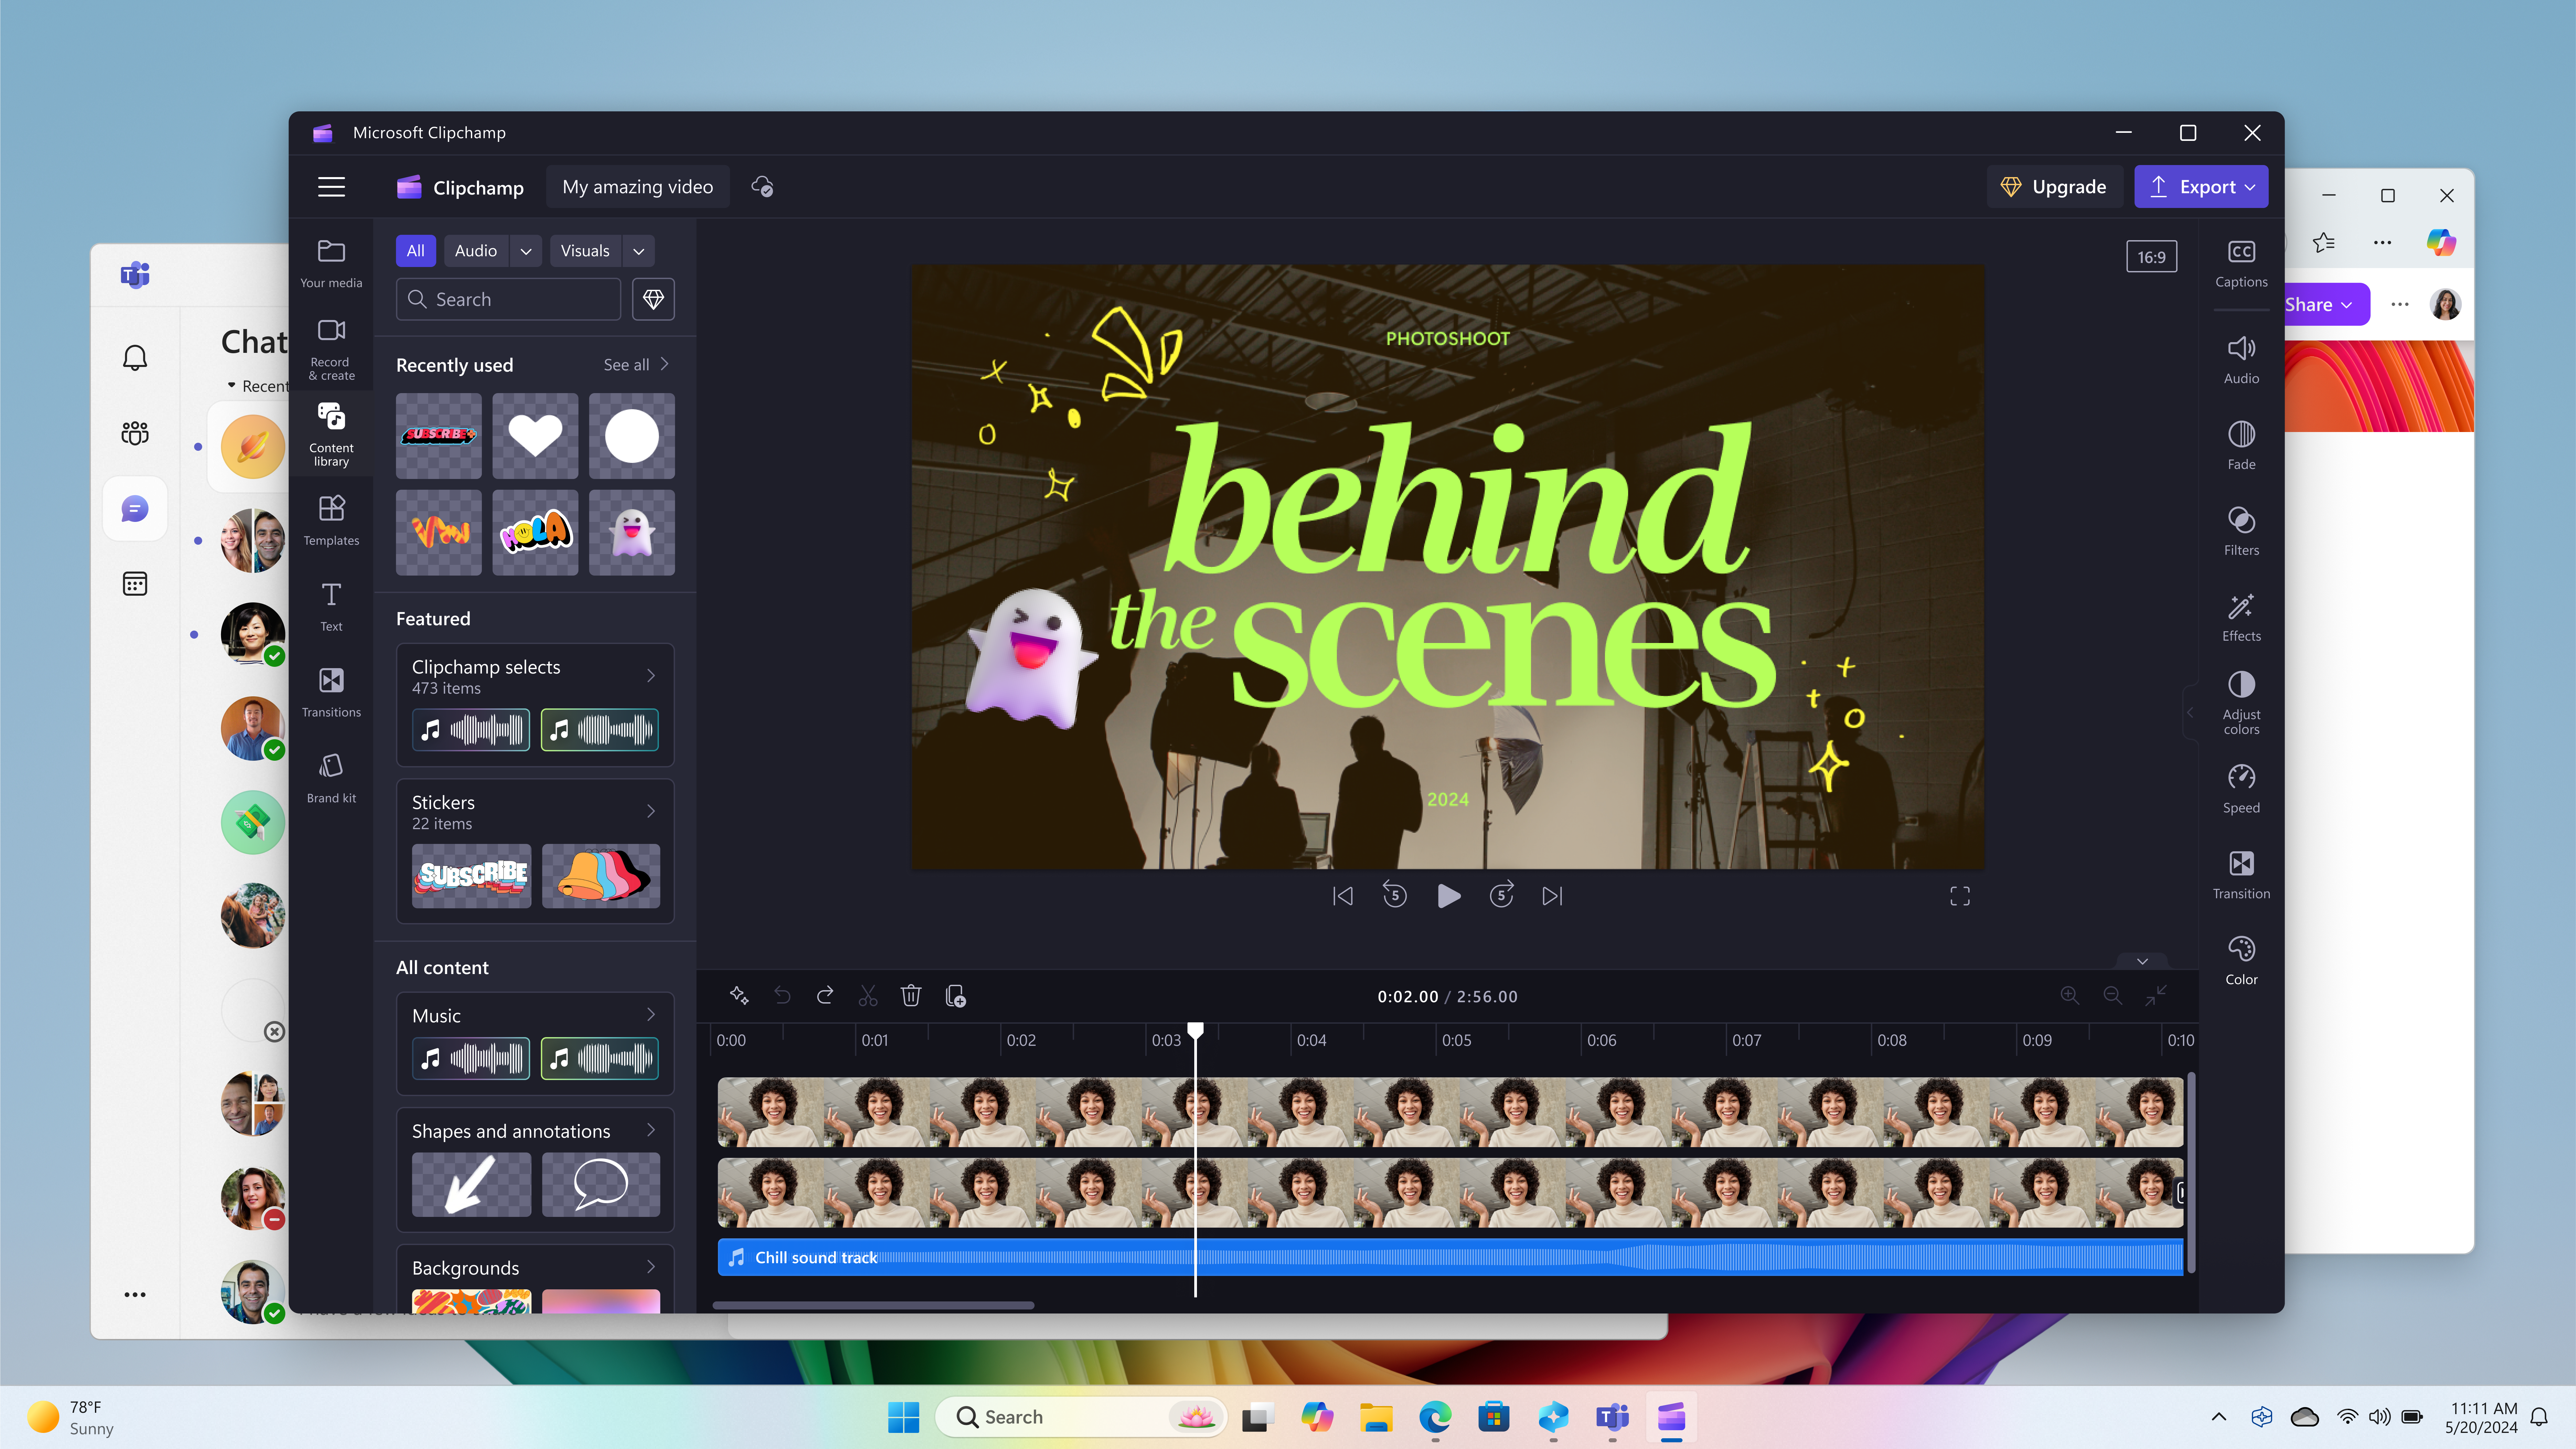
Task: Open the Export dropdown
Action: [2201, 187]
